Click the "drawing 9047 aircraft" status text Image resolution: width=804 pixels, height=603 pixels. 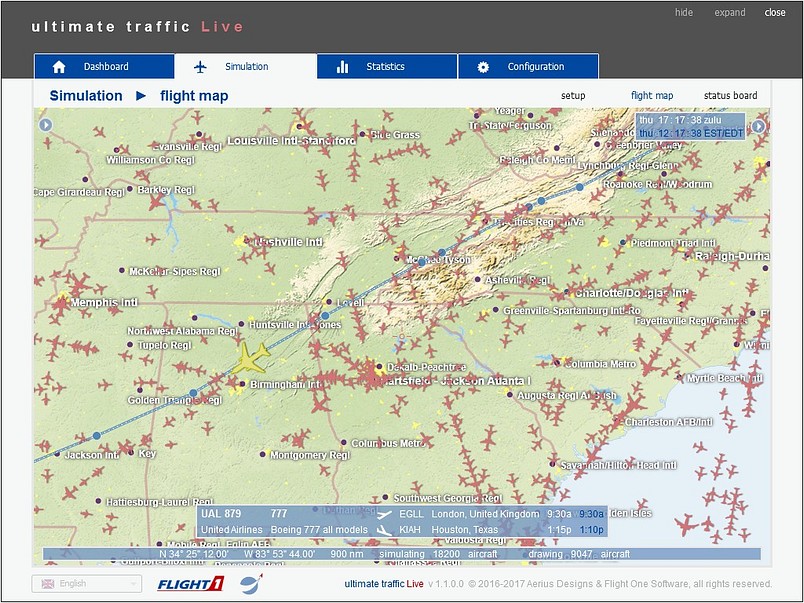[579, 554]
